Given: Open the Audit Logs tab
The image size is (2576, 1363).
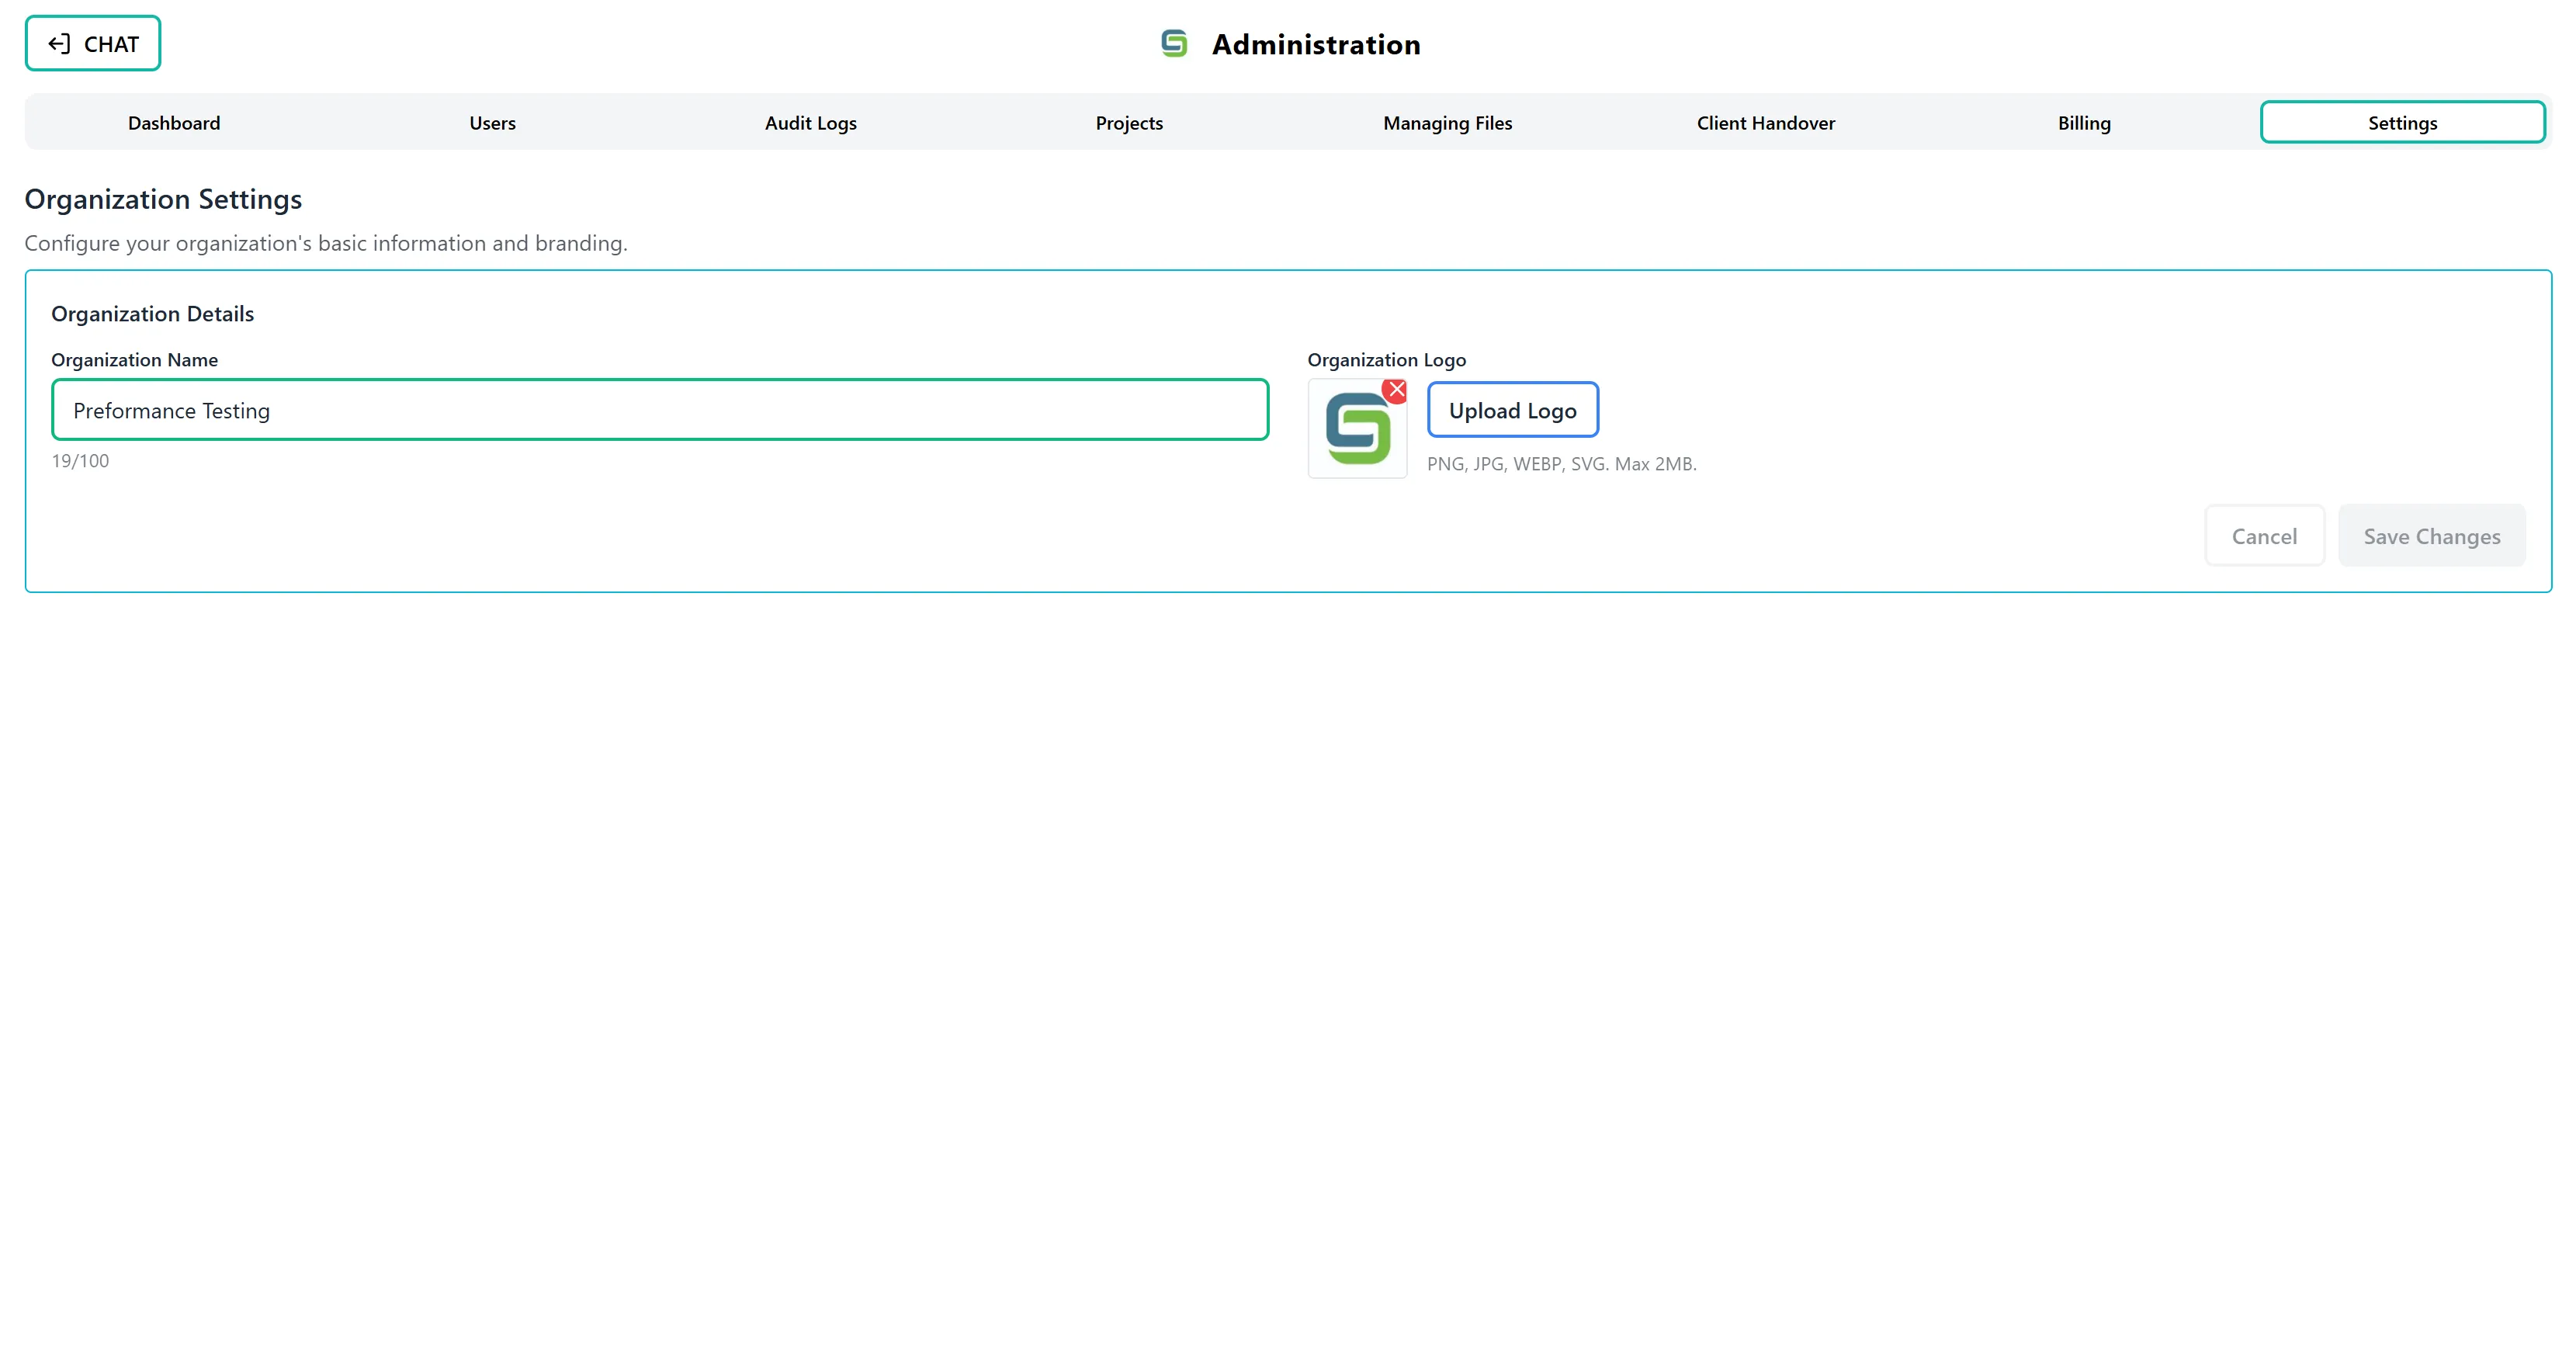Looking at the screenshot, I should click(x=810, y=122).
